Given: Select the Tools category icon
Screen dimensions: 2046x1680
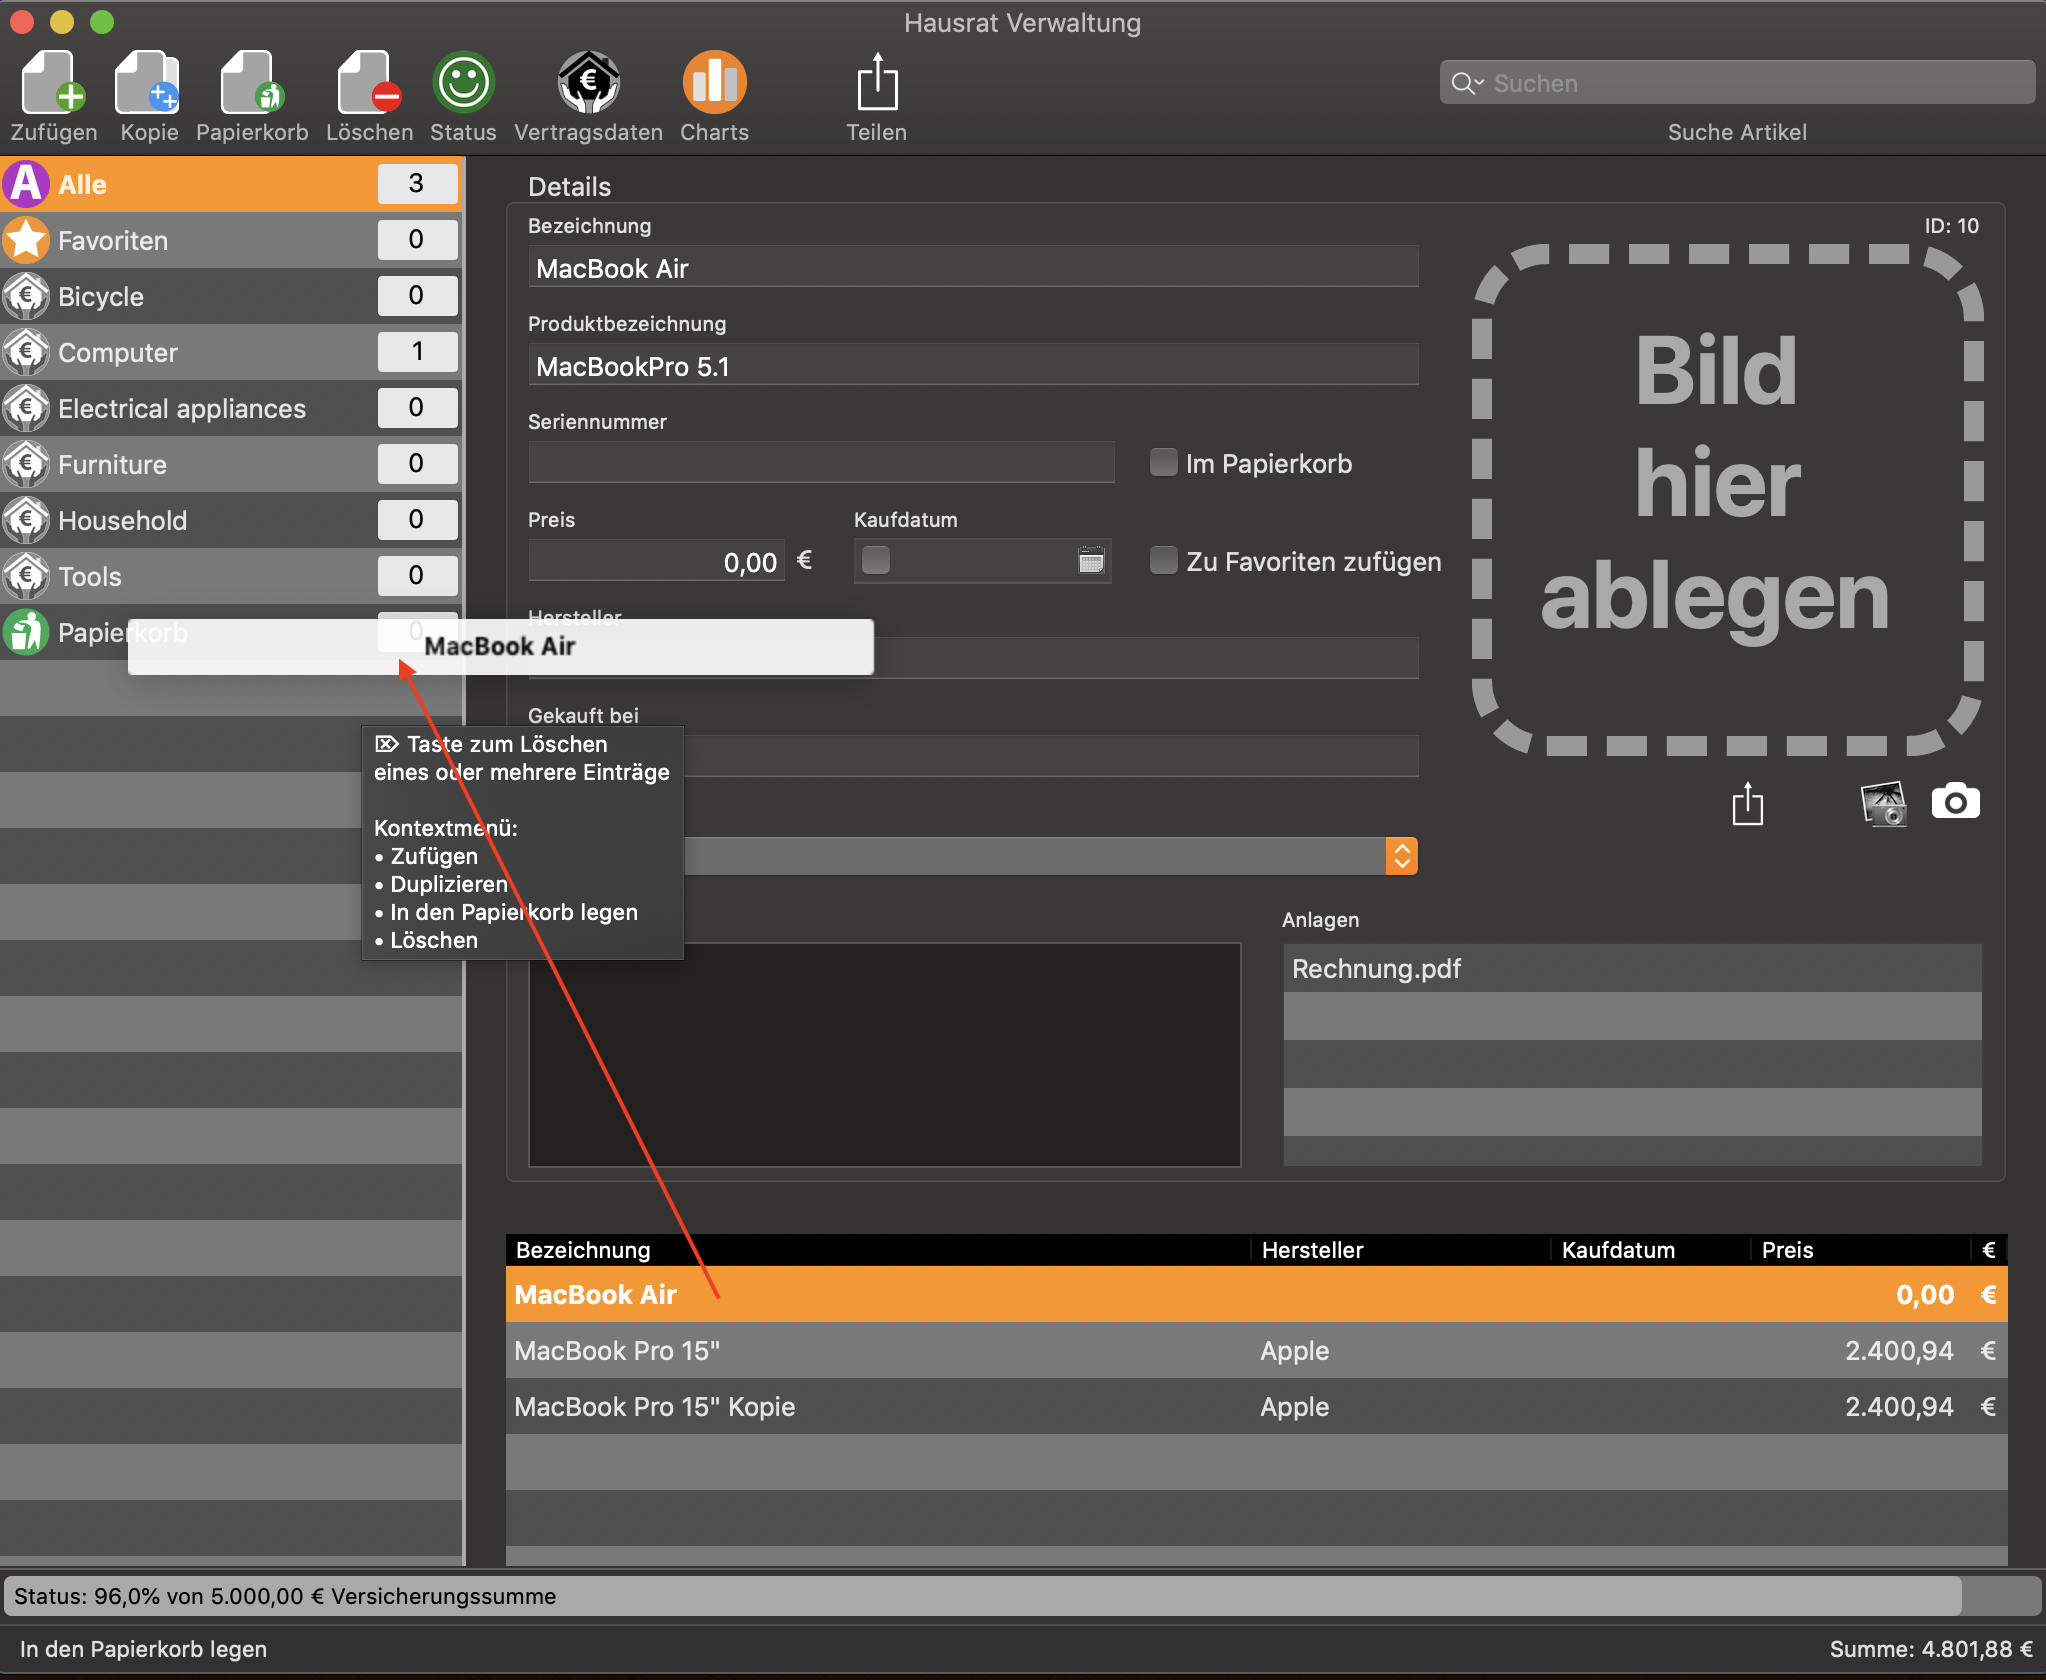Looking at the screenshot, I should 26,576.
